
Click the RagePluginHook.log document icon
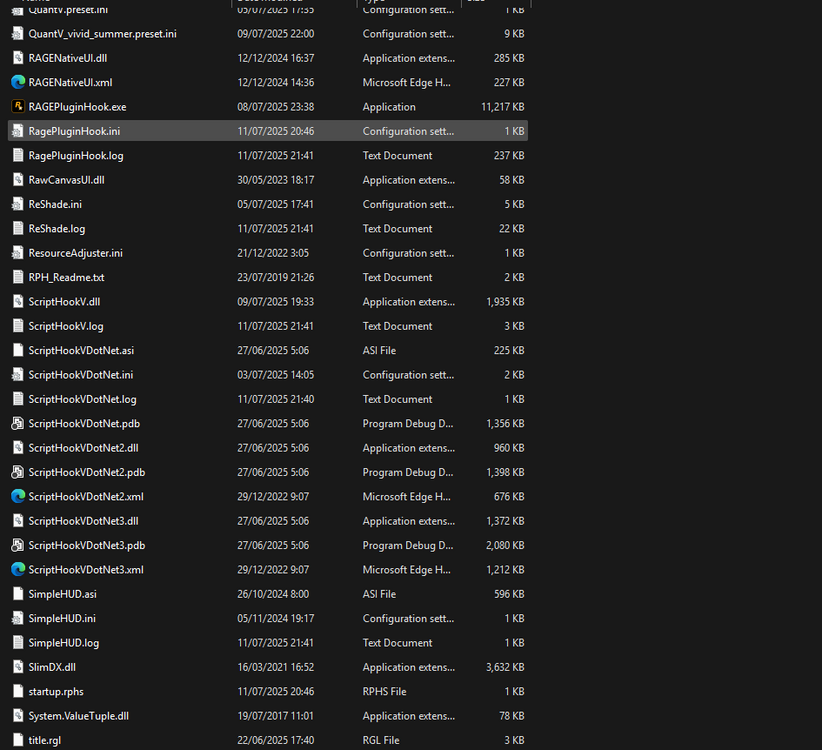tap(18, 155)
